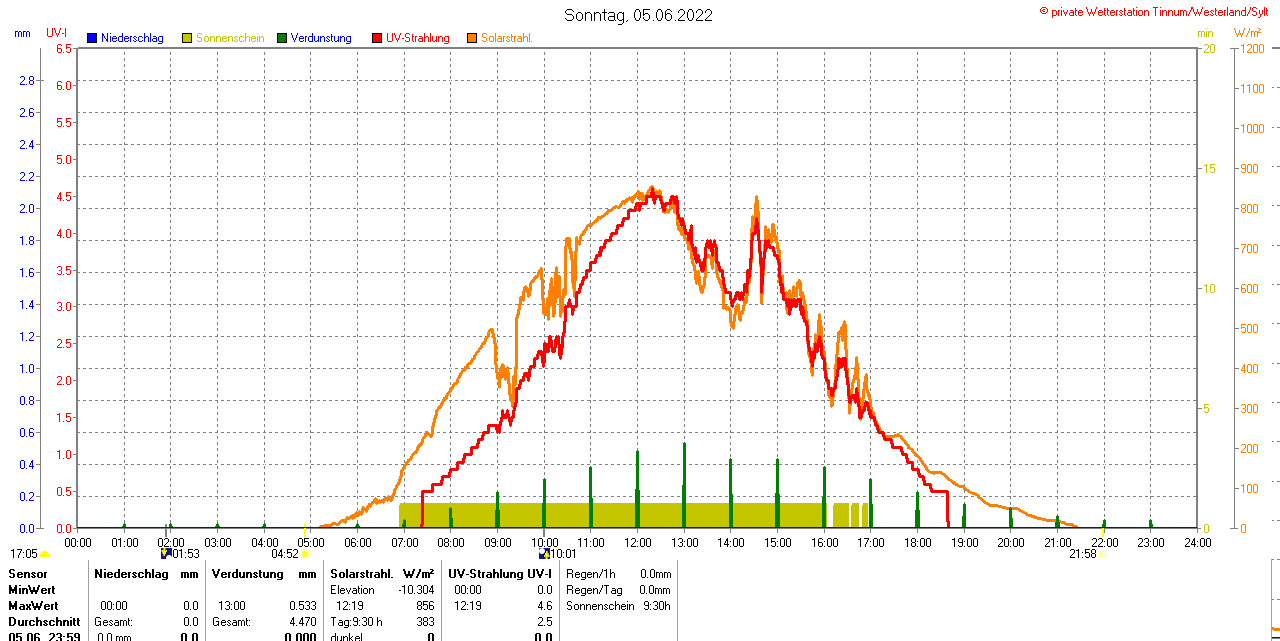The width and height of the screenshot is (1280, 641).
Task: Click the moon icon beside 10:01
Action: click(544, 553)
